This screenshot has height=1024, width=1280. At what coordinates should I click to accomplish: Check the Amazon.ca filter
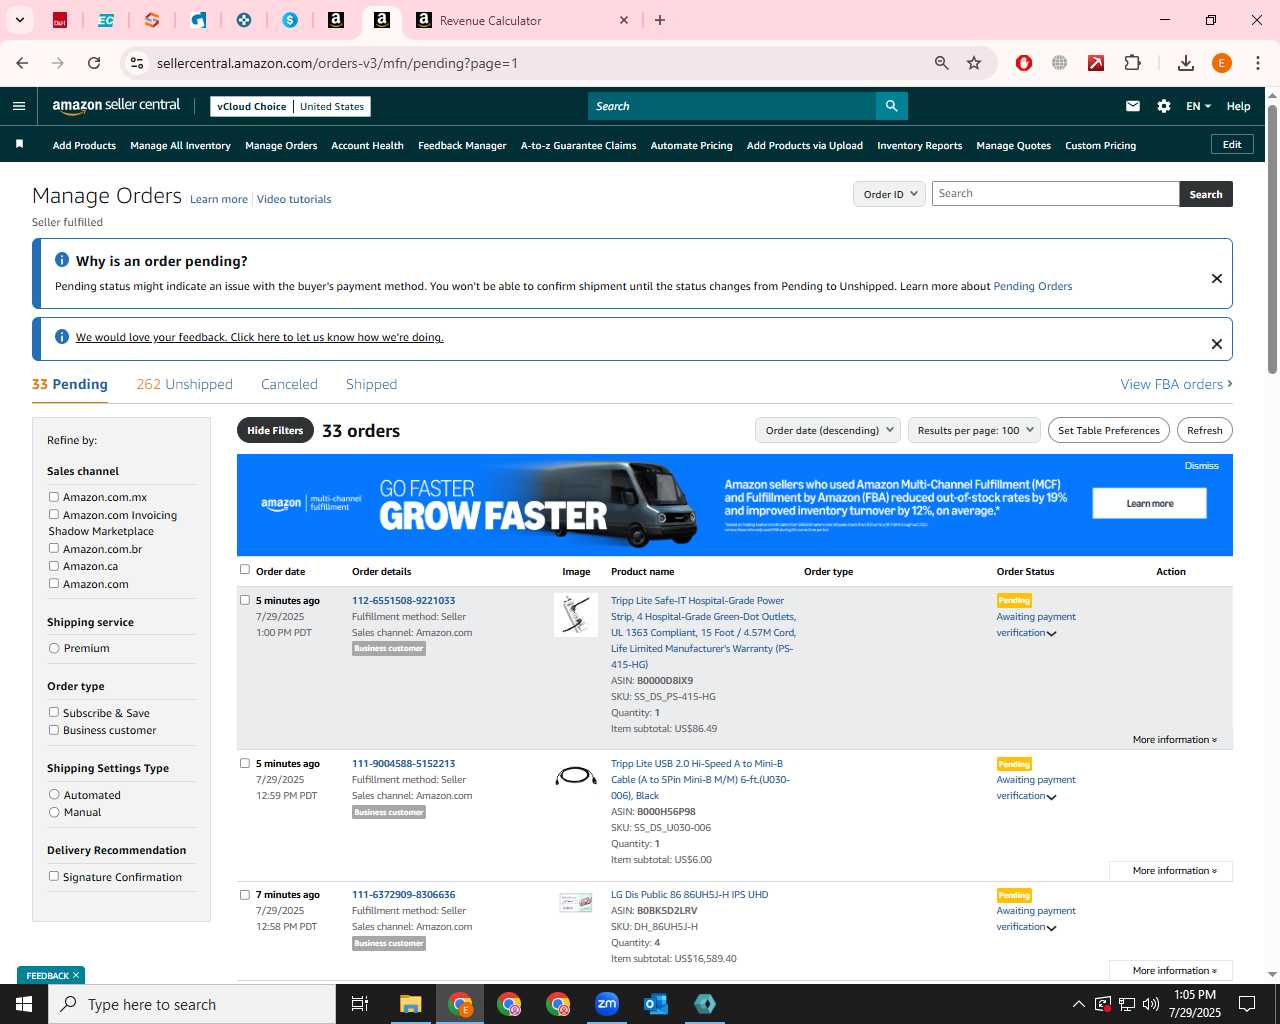click(x=54, y=566)
